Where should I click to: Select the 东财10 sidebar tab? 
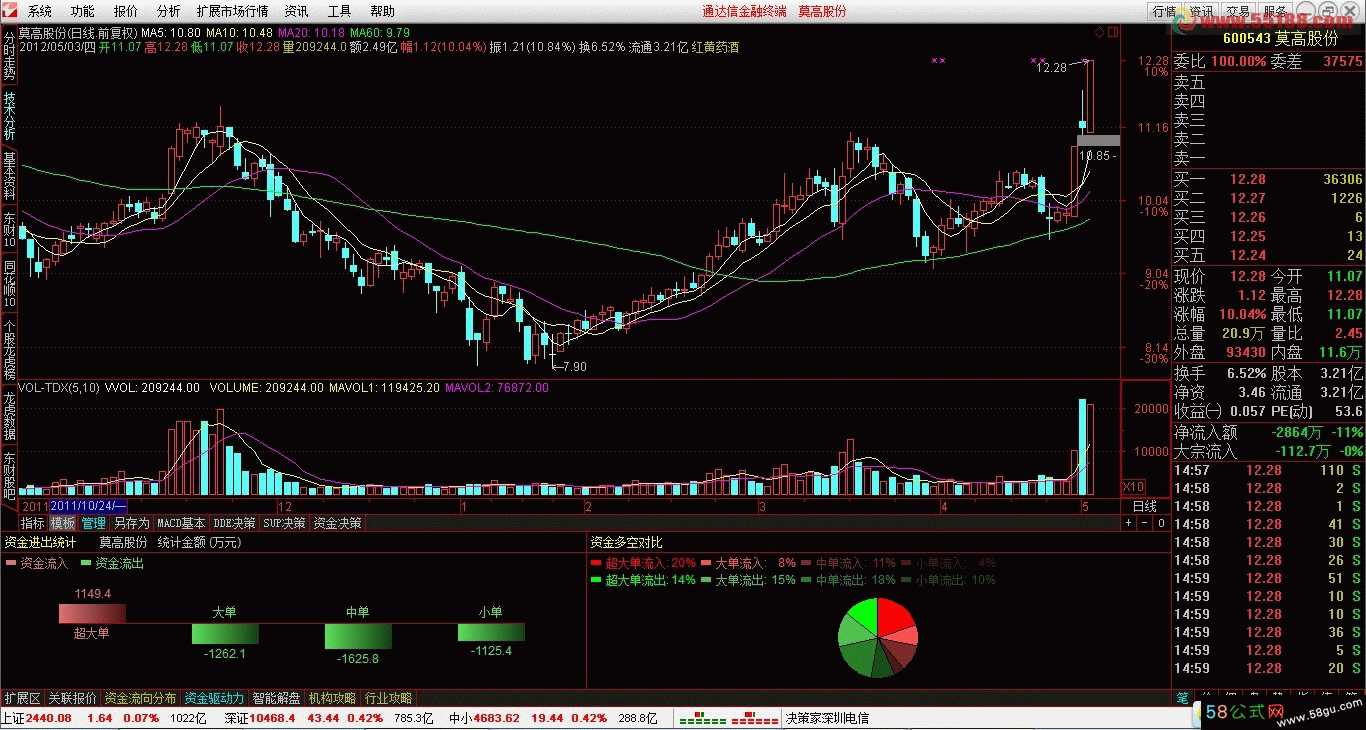pyautogui.click(x=9, y=230)
